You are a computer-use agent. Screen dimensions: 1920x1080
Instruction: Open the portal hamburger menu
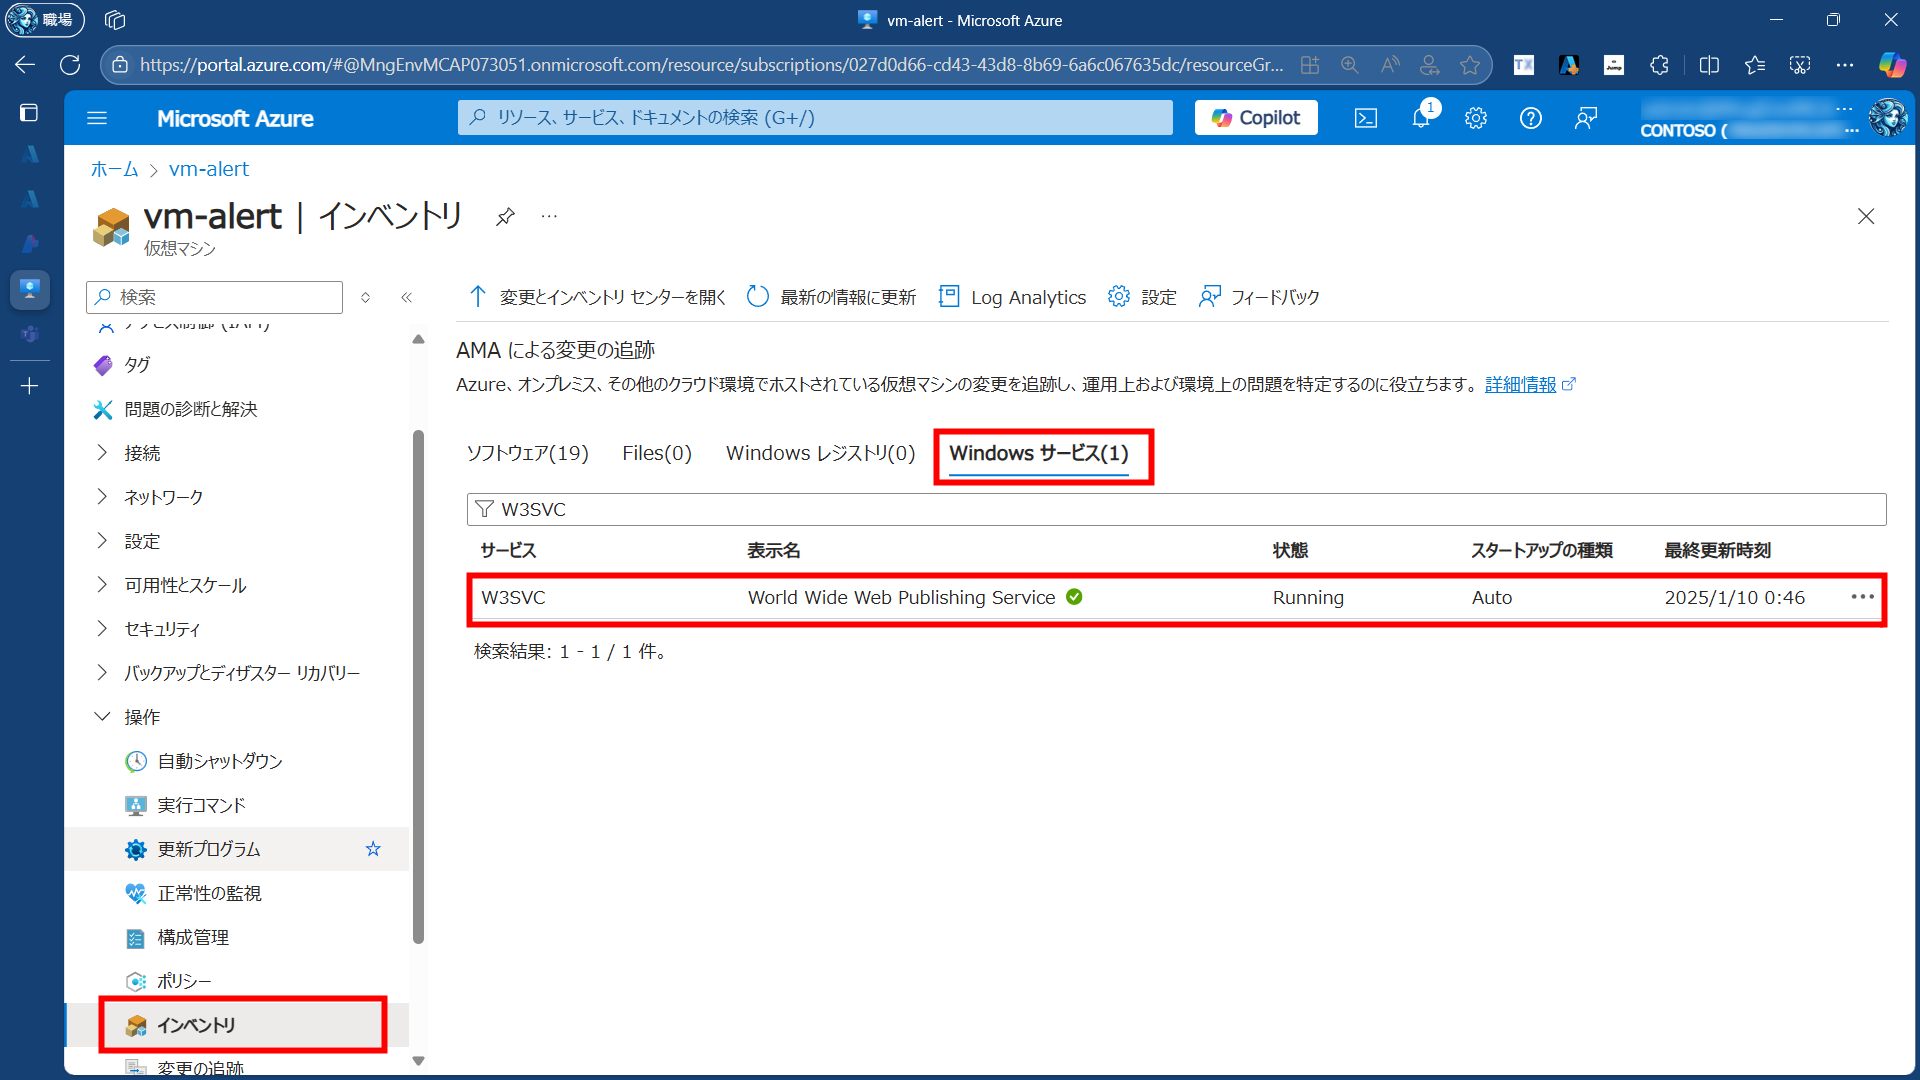[x=97, y=118]
